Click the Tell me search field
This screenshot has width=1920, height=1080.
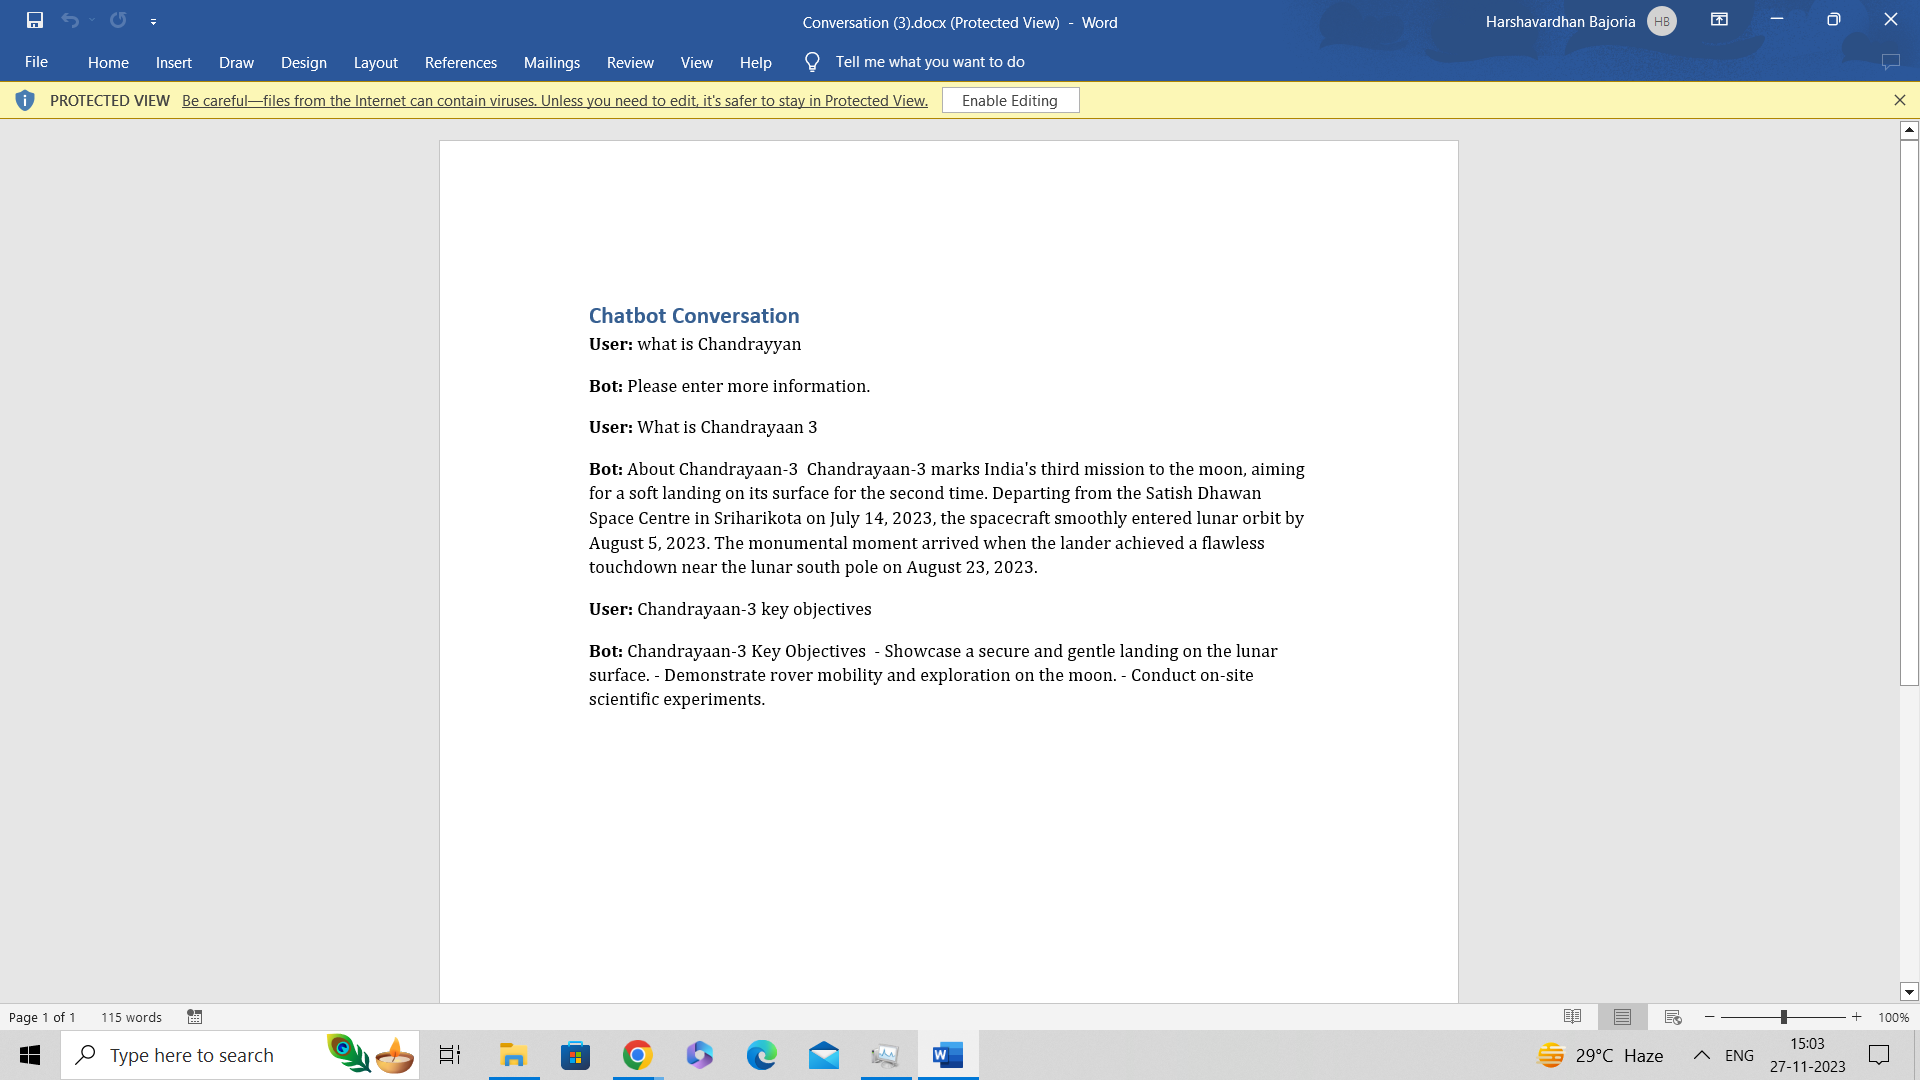pyautogui.click(x=929, y=62)
